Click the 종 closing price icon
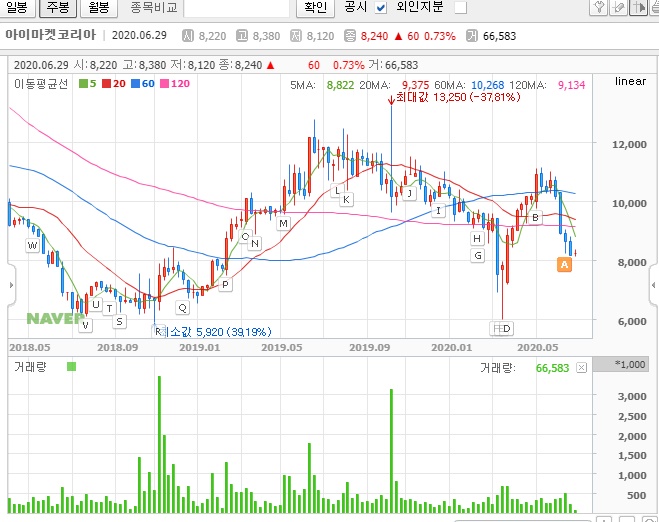This screenshot has width=659, height=522. pyautogui.click(x=350, y=36)
